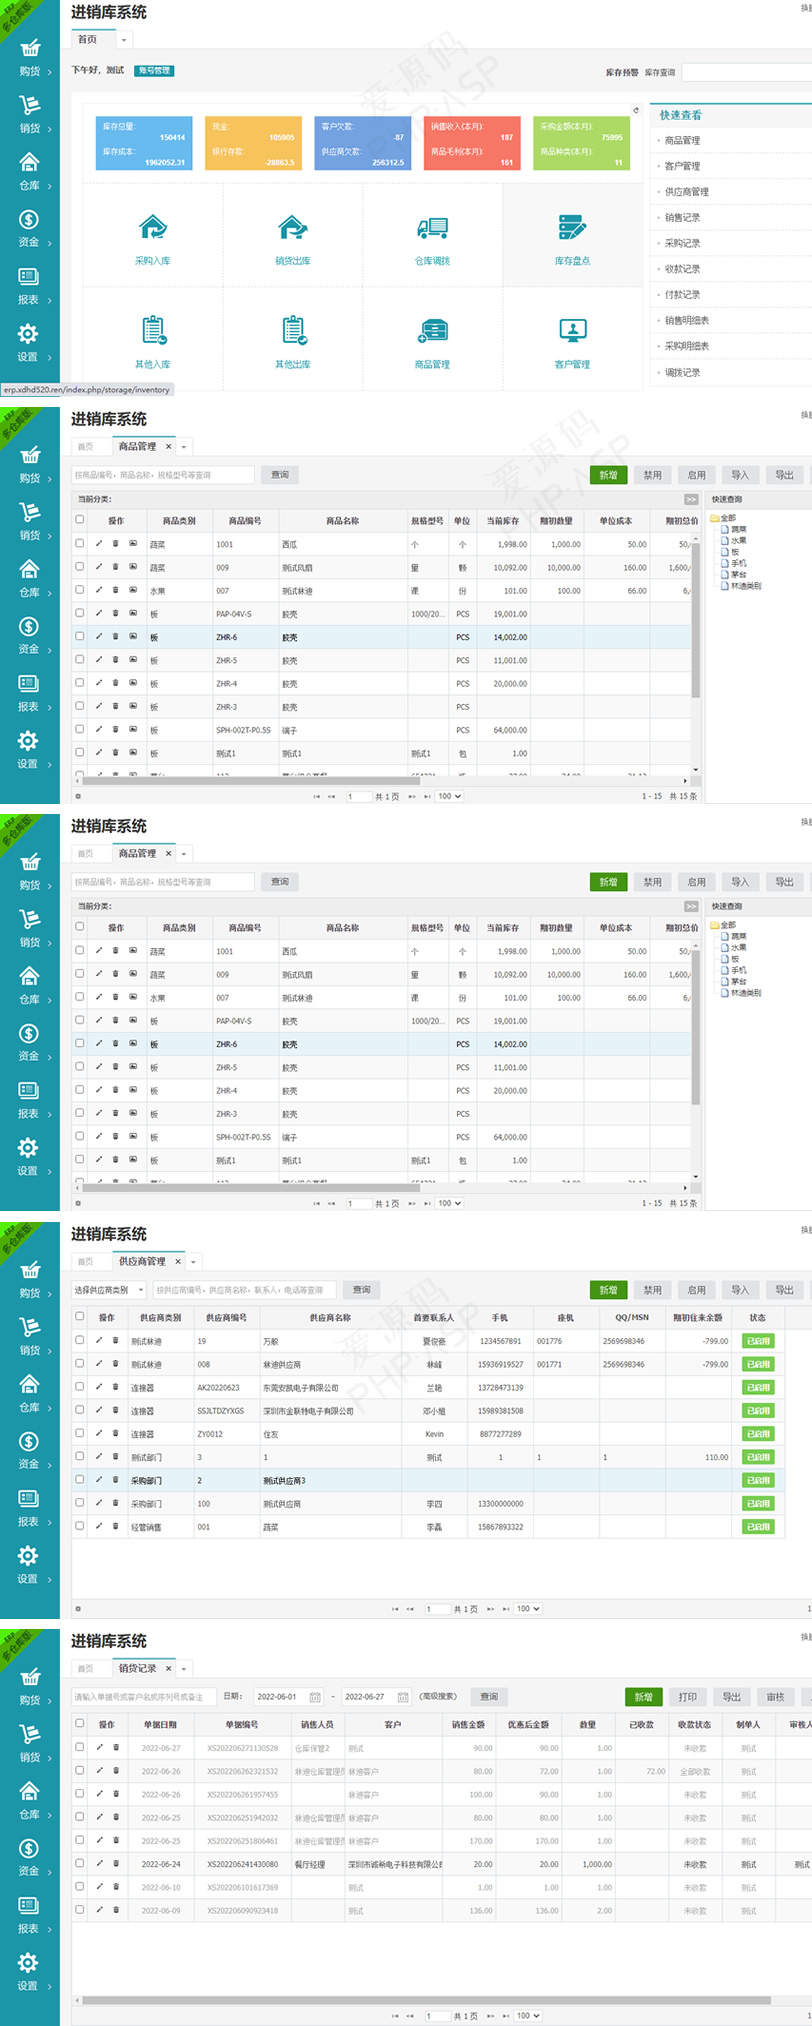Viewport: 812px width, 2026px height.
Task: Select all sales records with header checkbox
Action: 80,1723
